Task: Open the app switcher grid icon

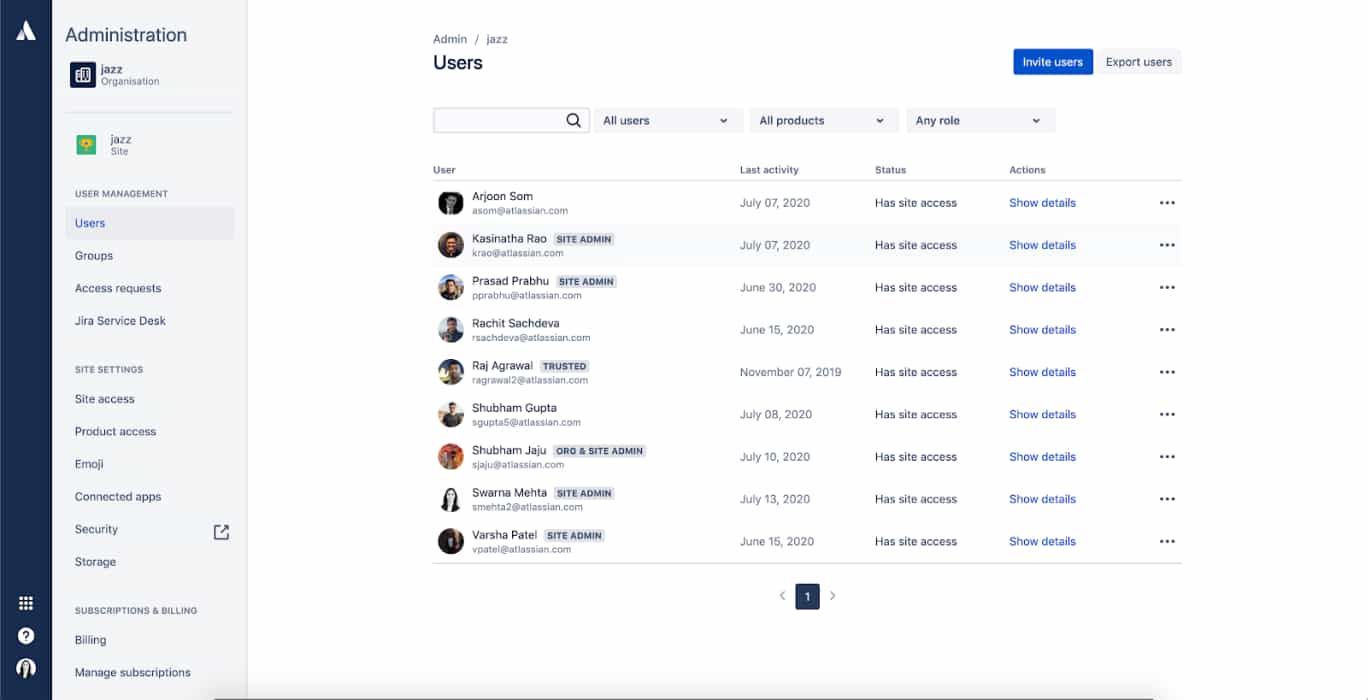Action: point(25,602)
